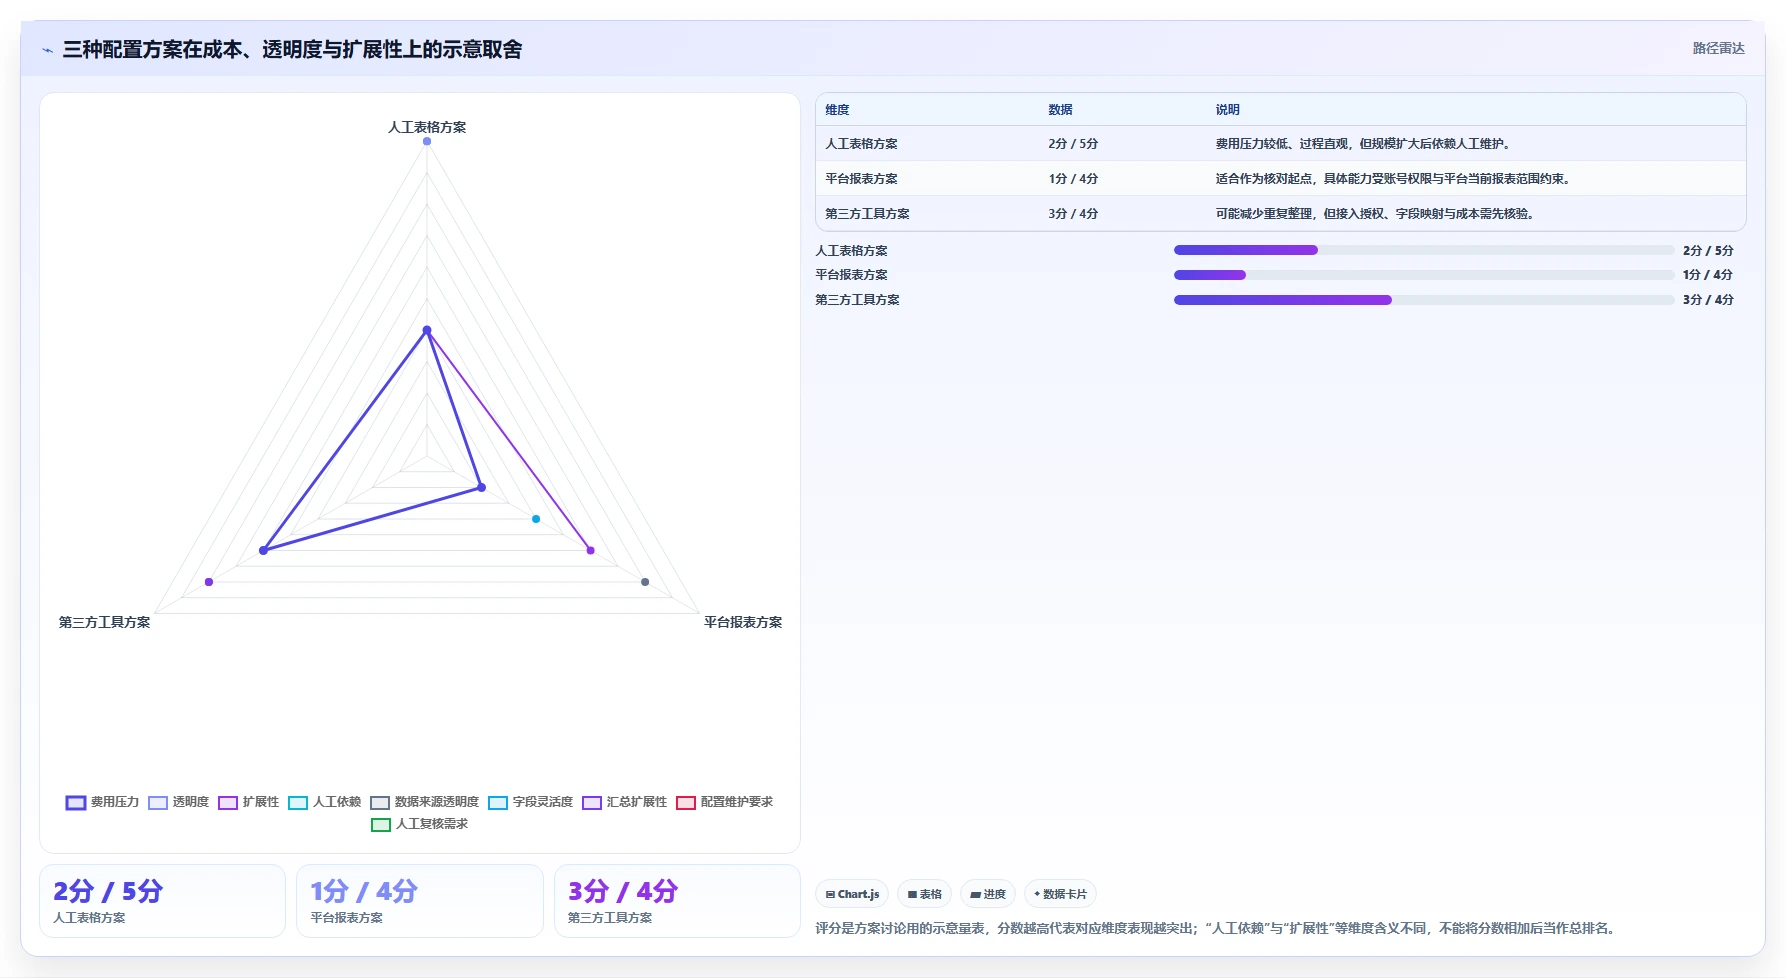
Task: Toggle the 扩展性 legend series
Action: coord(248,802)
